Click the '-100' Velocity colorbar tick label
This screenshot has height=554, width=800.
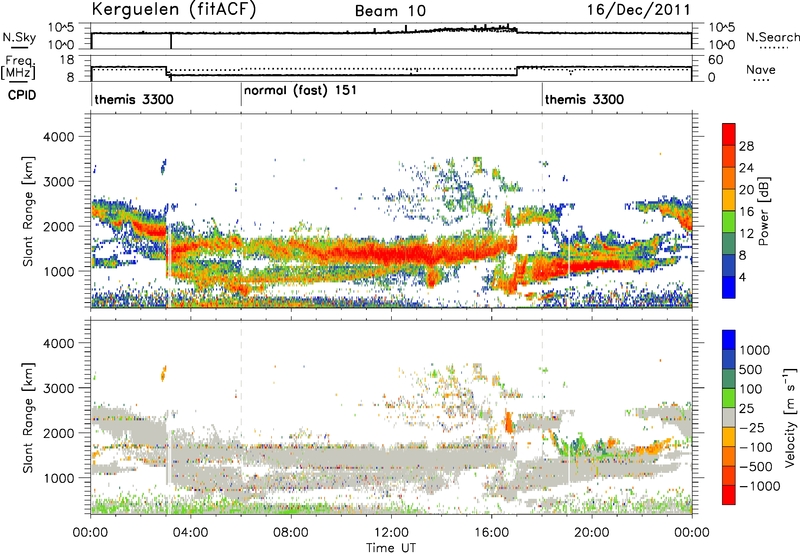756,447
